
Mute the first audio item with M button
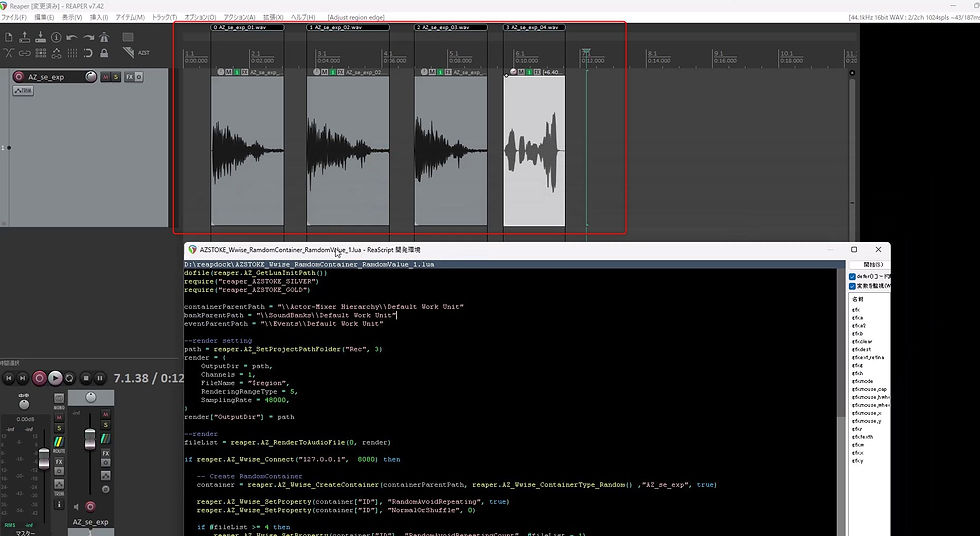[229, 72]
